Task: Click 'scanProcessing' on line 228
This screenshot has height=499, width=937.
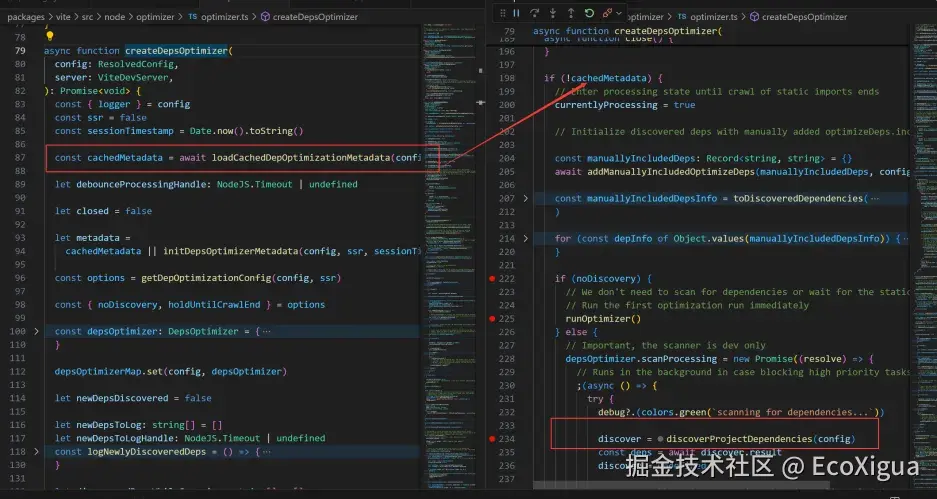Action: click(679, 359)
